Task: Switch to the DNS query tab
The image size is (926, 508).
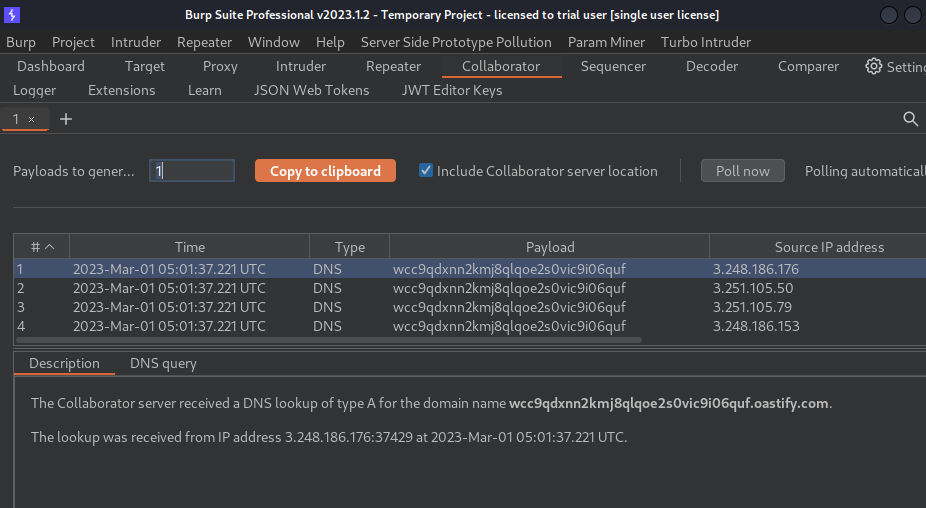Action: point(163,363)
